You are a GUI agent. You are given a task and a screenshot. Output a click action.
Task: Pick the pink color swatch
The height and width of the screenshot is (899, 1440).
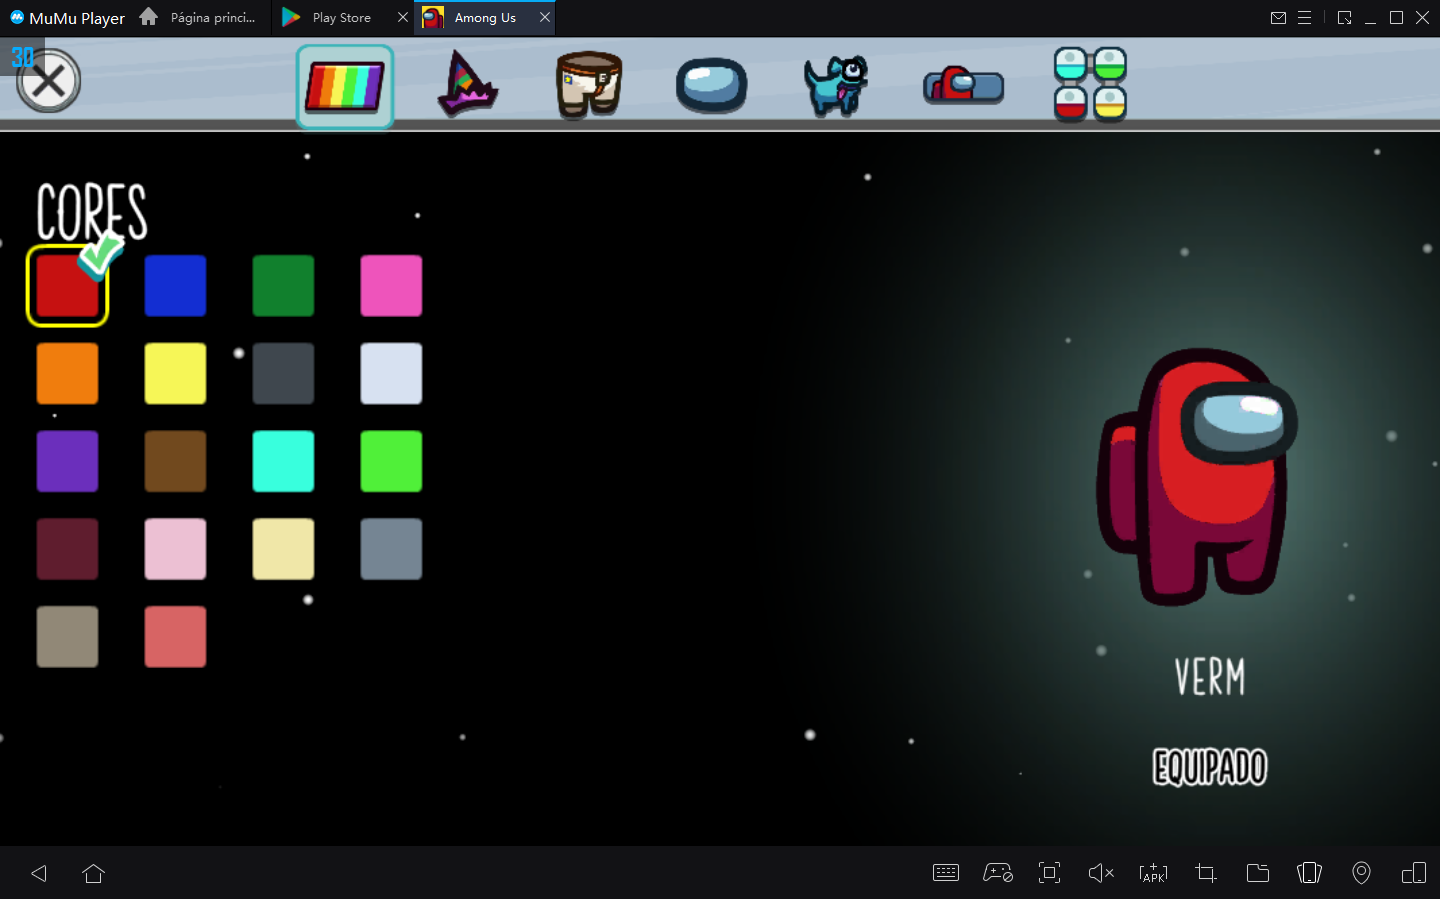[391, 286]
